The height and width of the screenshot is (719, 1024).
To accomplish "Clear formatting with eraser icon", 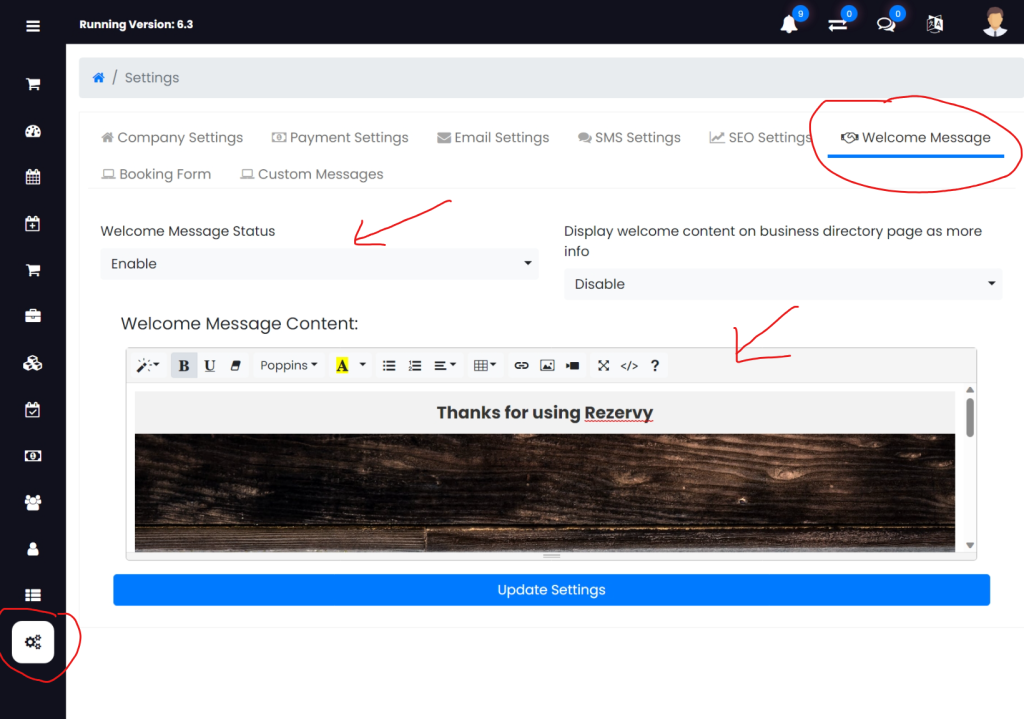I will (x=236, y=365).
